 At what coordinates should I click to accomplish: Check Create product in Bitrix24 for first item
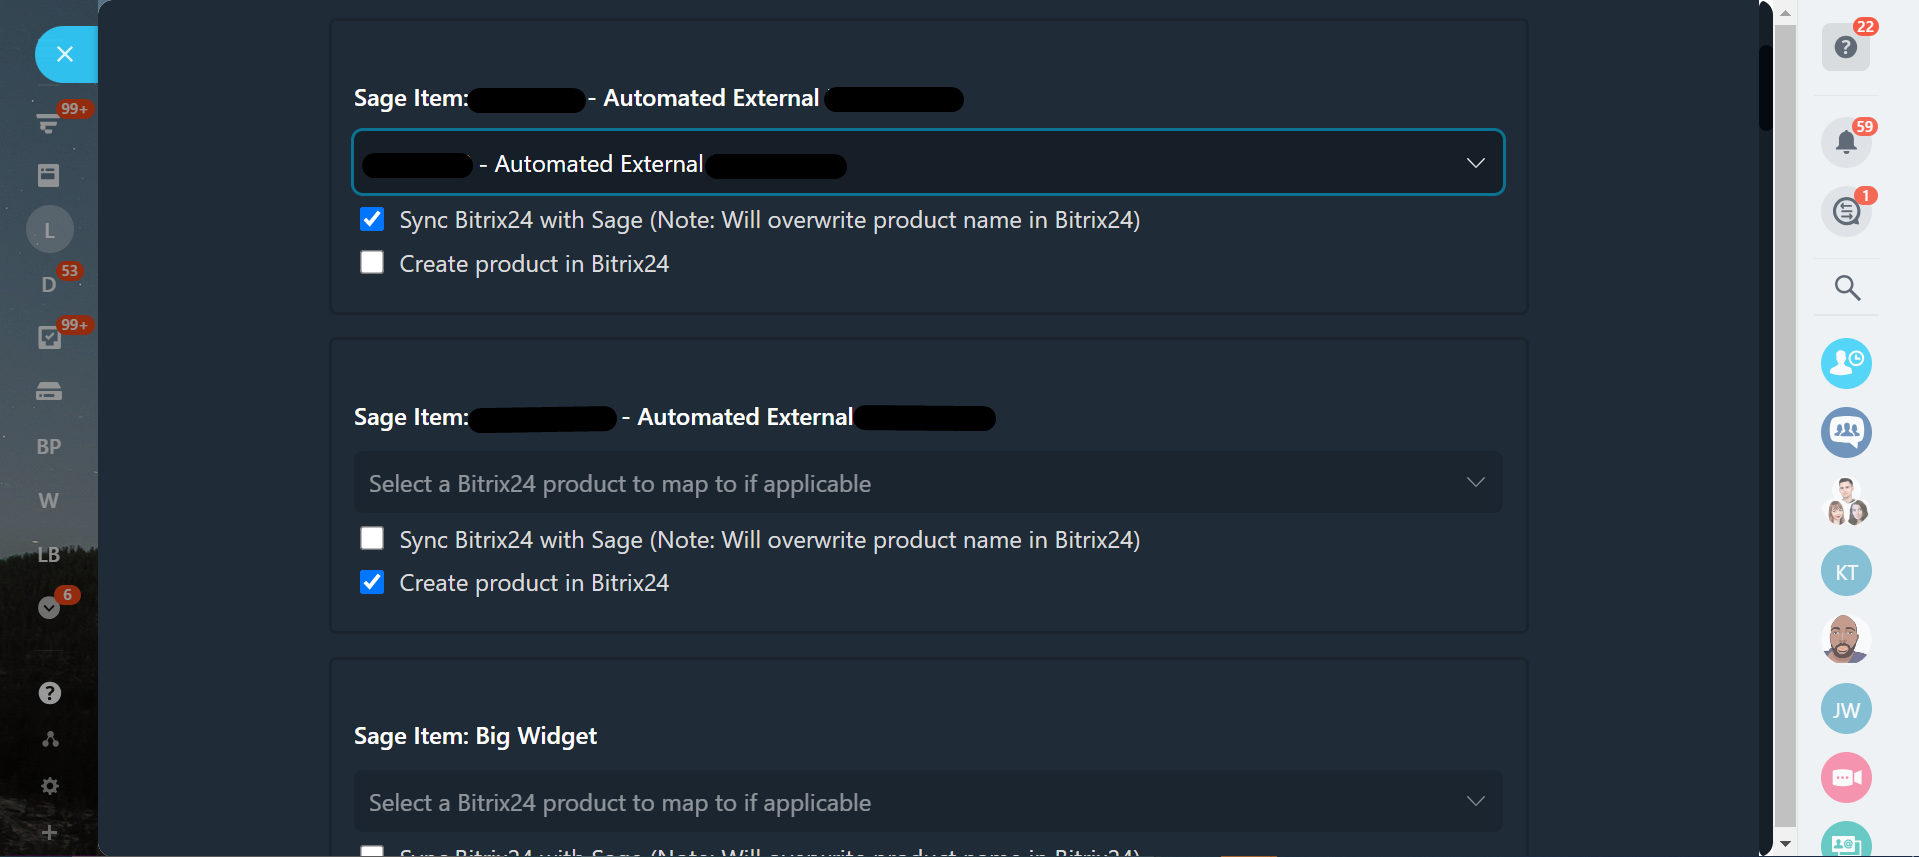coord(372,262)
